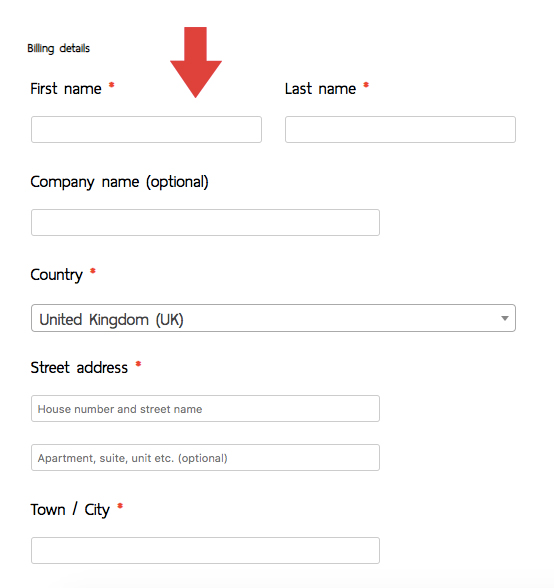Click the Last name label text
The height and width of the screenshot is (588, 554).
point(320,89)
